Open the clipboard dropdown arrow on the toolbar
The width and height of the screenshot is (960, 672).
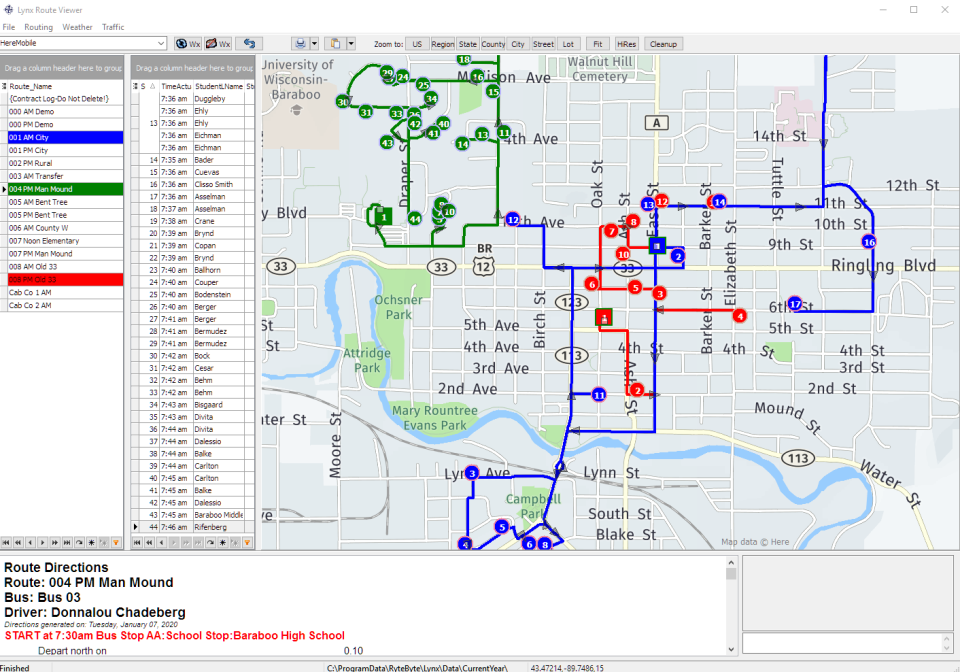pos(352,43)
